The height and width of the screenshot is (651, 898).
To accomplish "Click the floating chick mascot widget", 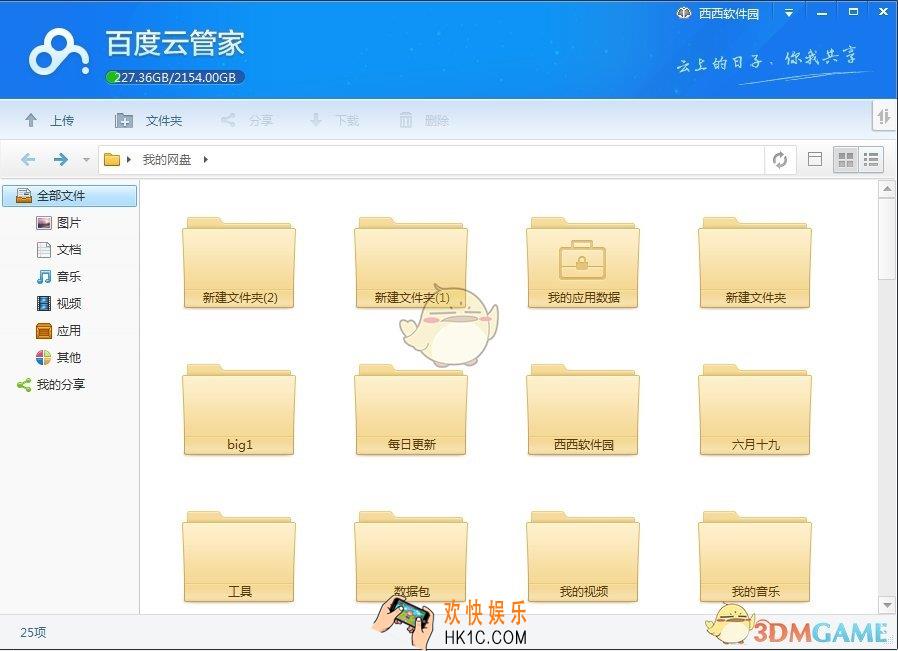I will click(x=448, y=325).
